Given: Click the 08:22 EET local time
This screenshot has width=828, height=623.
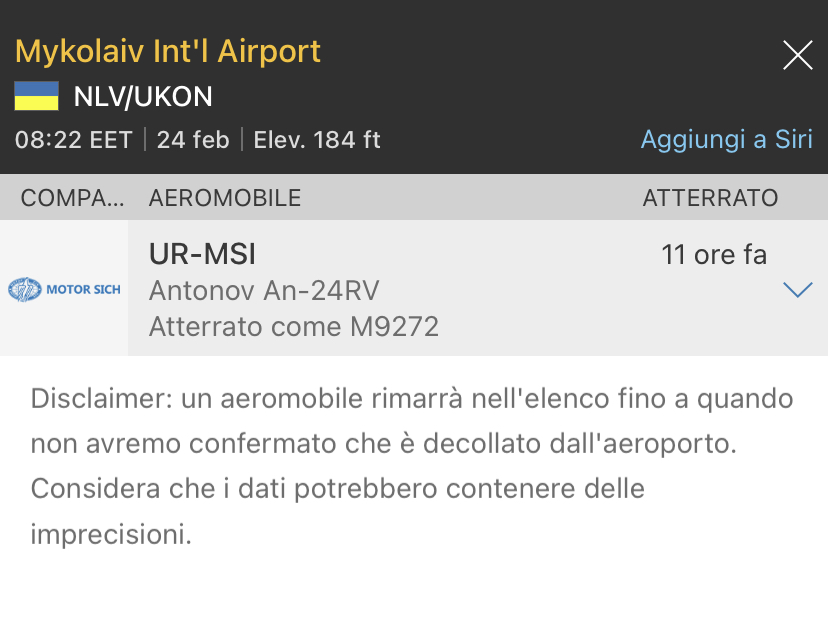Looking at the screenshot, I should (x=74, y=139).
